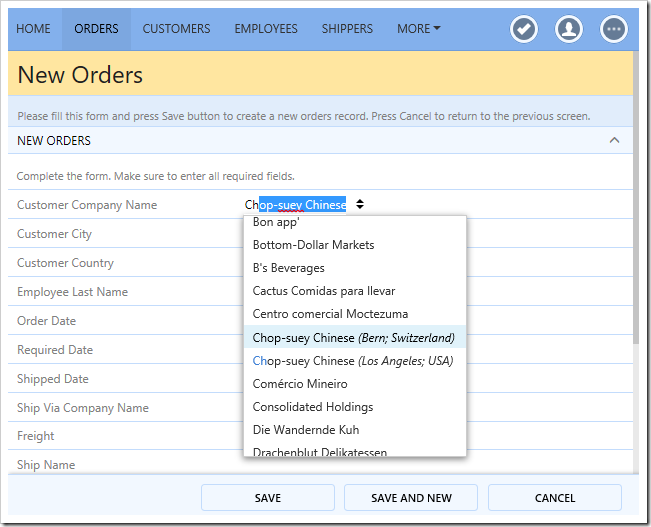The height and width of the screenshot is (527, 651).
Task: Click the CANCEL button
Action: point(555,498)
